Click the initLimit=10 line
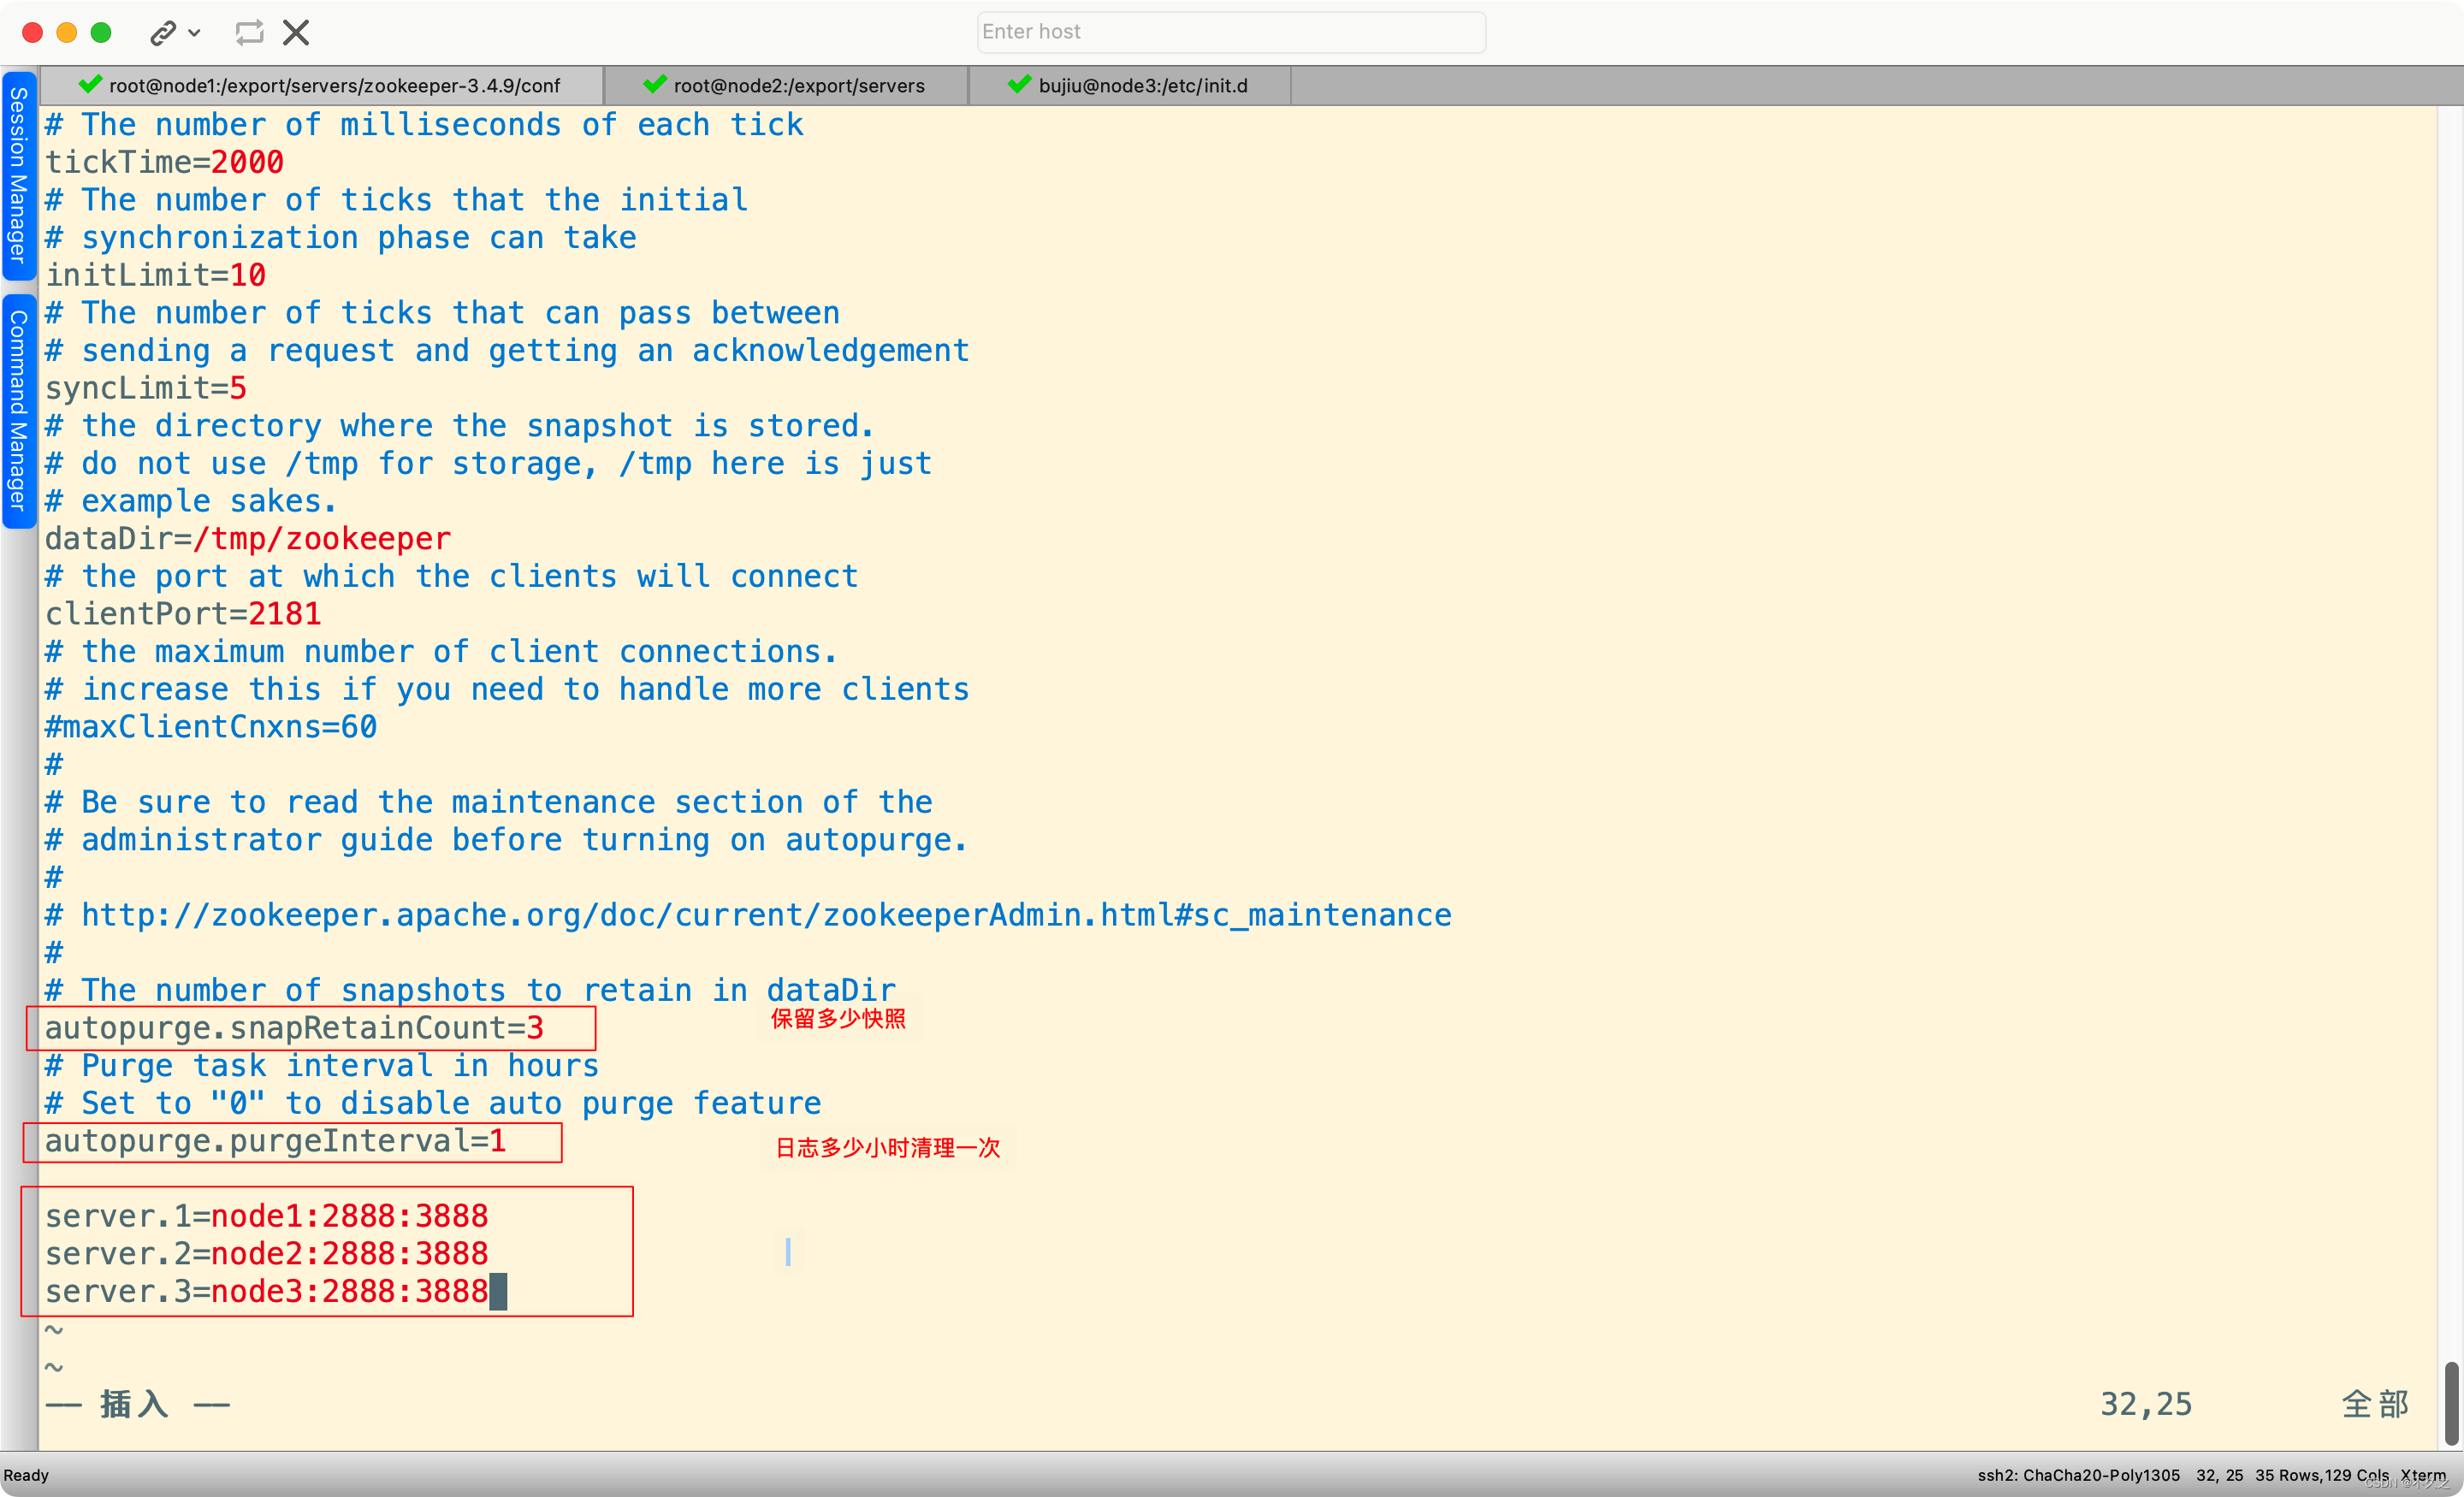The height and width of the screenshot is (1497, 2464). pos(156,275)
